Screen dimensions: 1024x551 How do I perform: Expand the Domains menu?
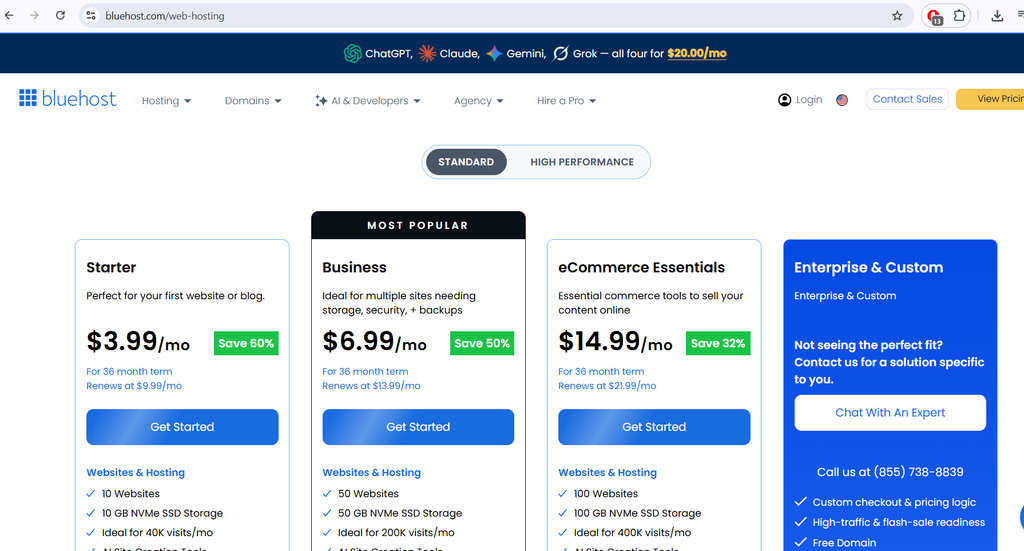(253, 101)
